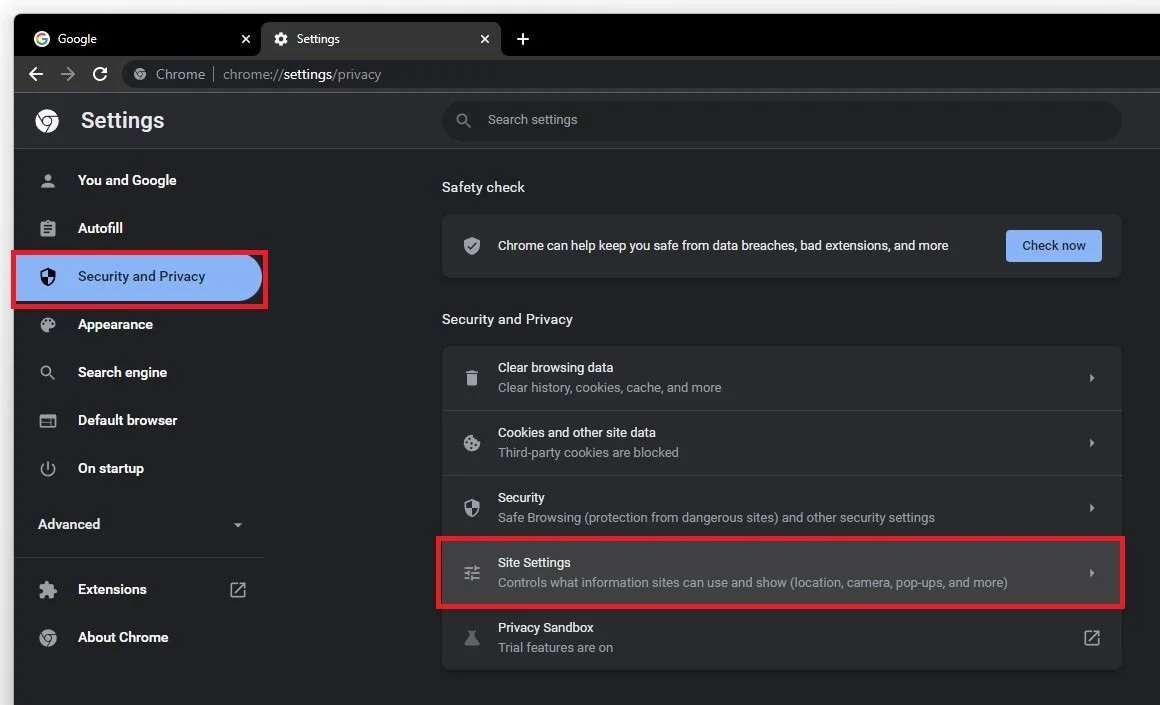The width and height of the screenshot is (1160, 705).
Task: Click the puzzle piece Extensions icon
Action: (x=48, y=590)
